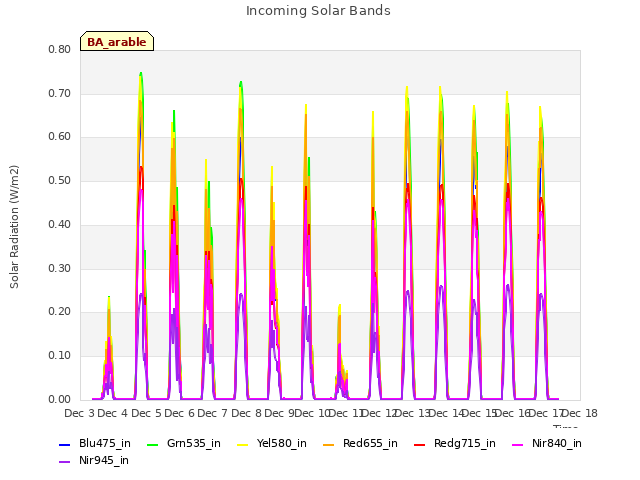640x480 pixels.
Task: Click the yellow Yel580_in legend swatch
Action: (x=242, y=444)
